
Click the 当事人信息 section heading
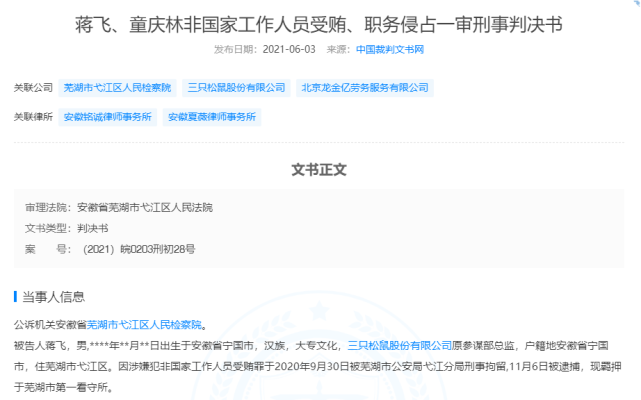(x=54, y=297)
